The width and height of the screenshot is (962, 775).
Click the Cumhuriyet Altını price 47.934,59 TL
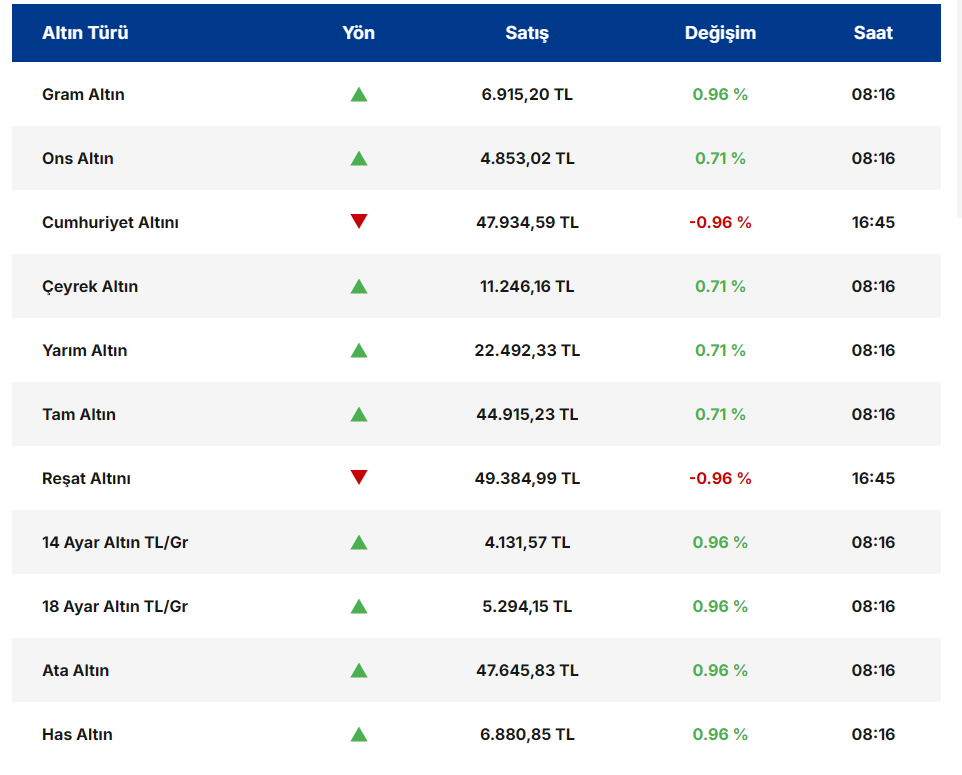tap(527, 223)
